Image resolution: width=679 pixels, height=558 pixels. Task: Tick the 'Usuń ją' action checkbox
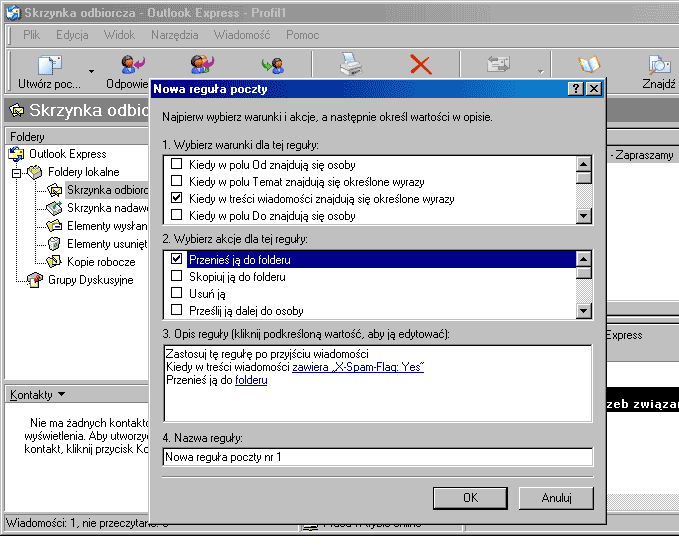click(x=177, y=294)
